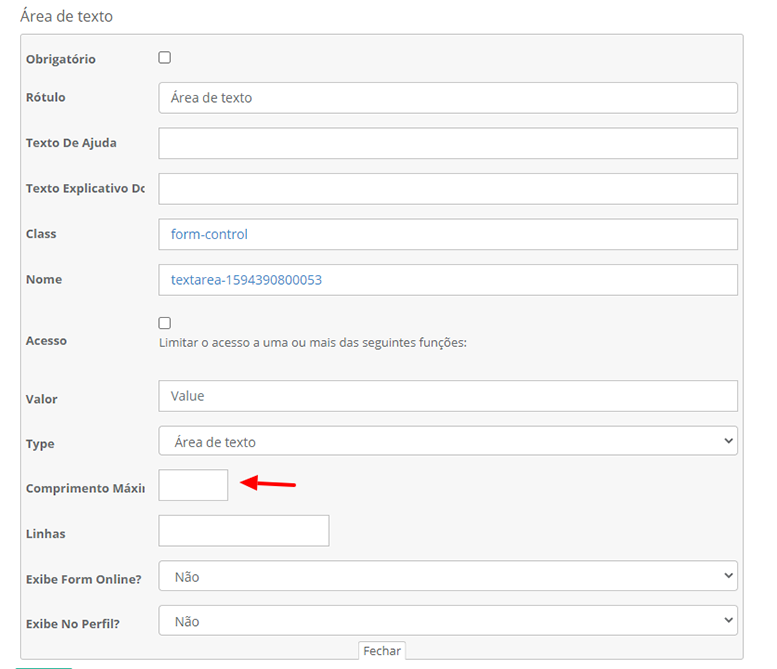Click the Comprimento Máximo input box
Viewport: 777px width, 669px height.
pyautogui.click(x=193, y=486)
